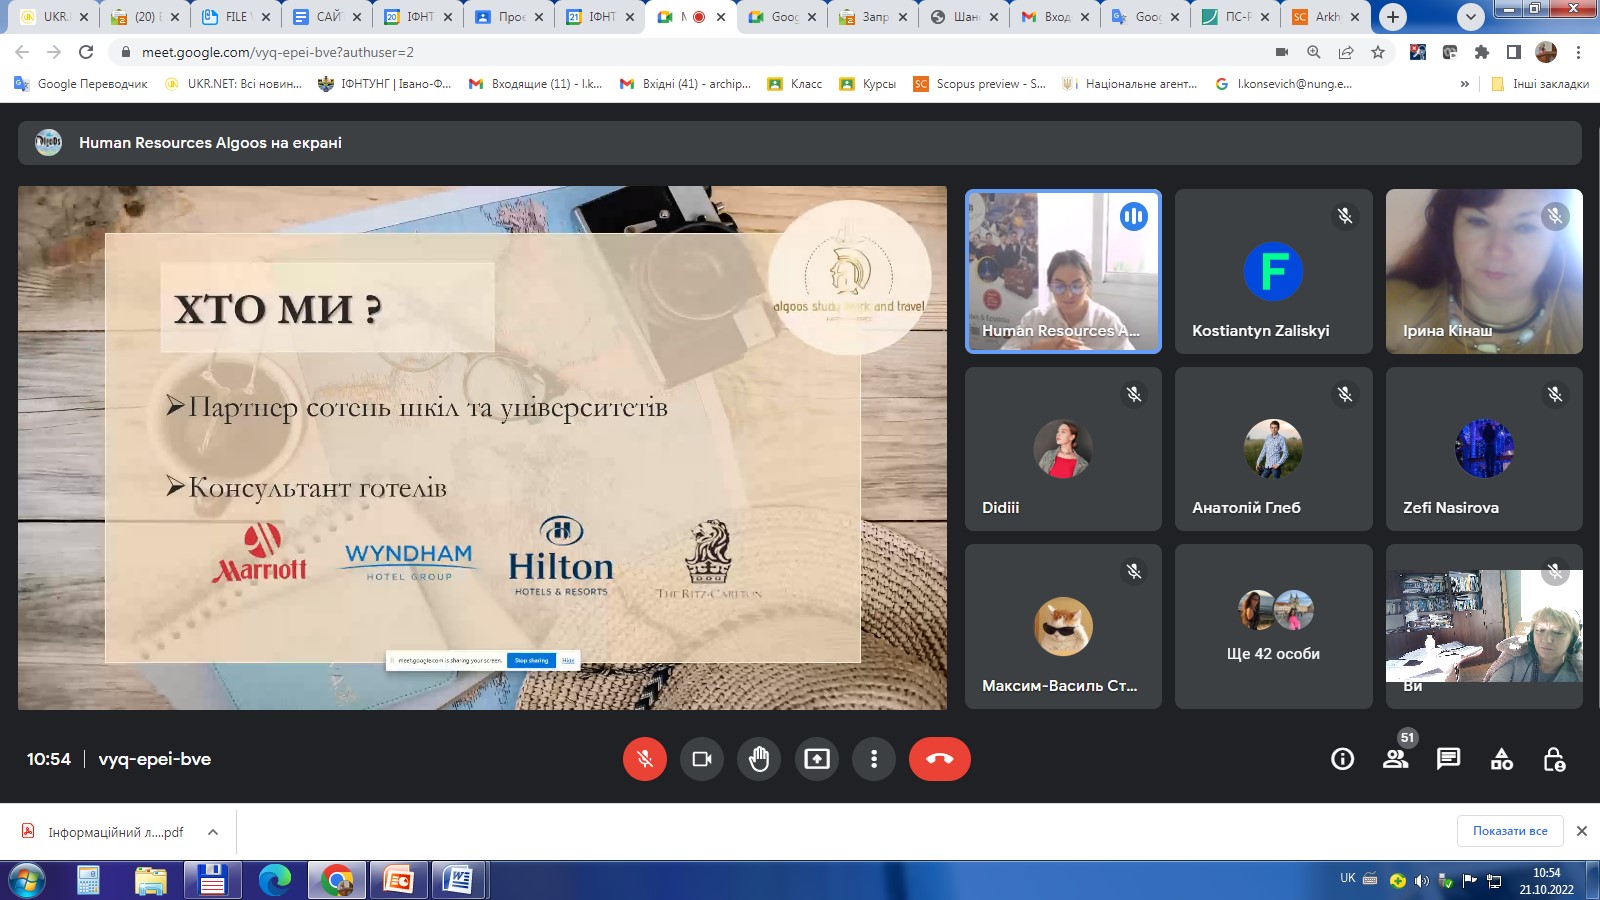Toggle the microphone mute button
Viewport: 1600px width, 900px height.
645,759
